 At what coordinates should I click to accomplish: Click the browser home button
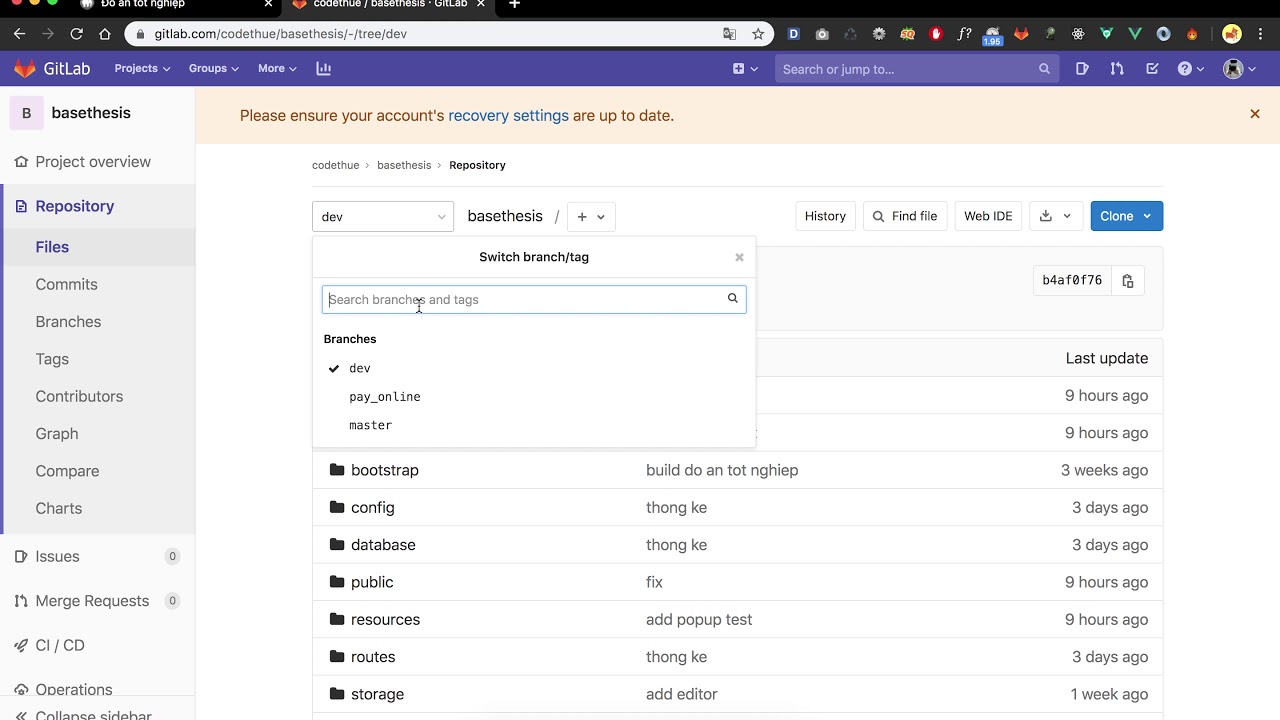105,34
